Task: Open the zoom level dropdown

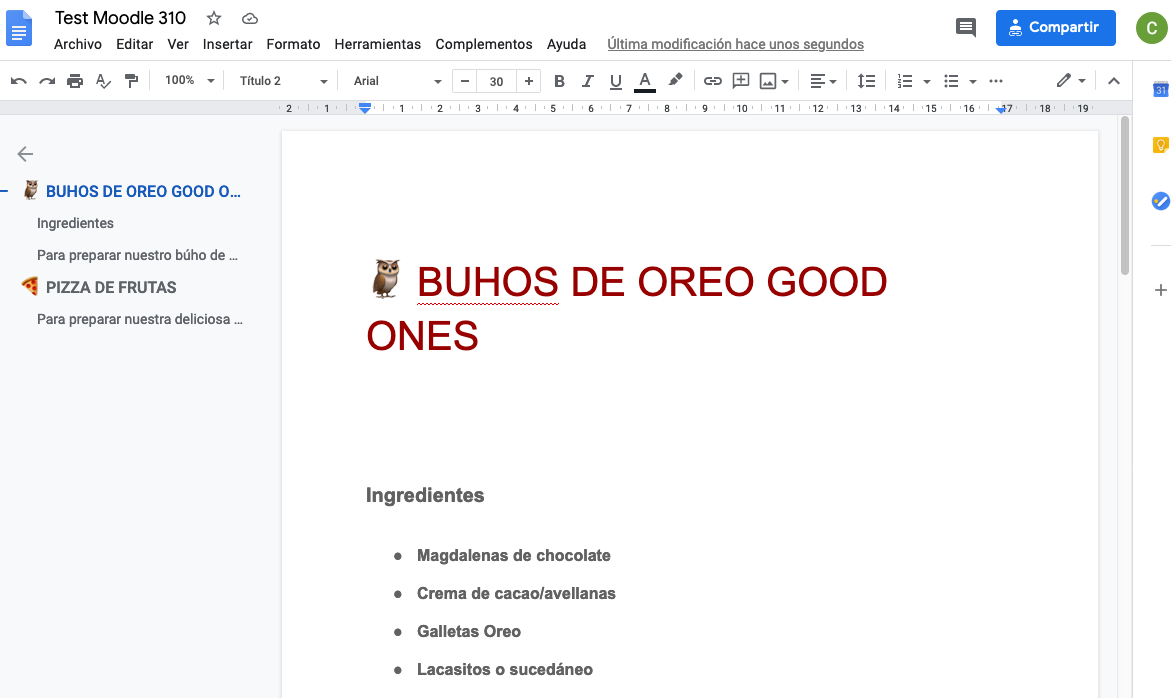Action: tap(190, 81)
